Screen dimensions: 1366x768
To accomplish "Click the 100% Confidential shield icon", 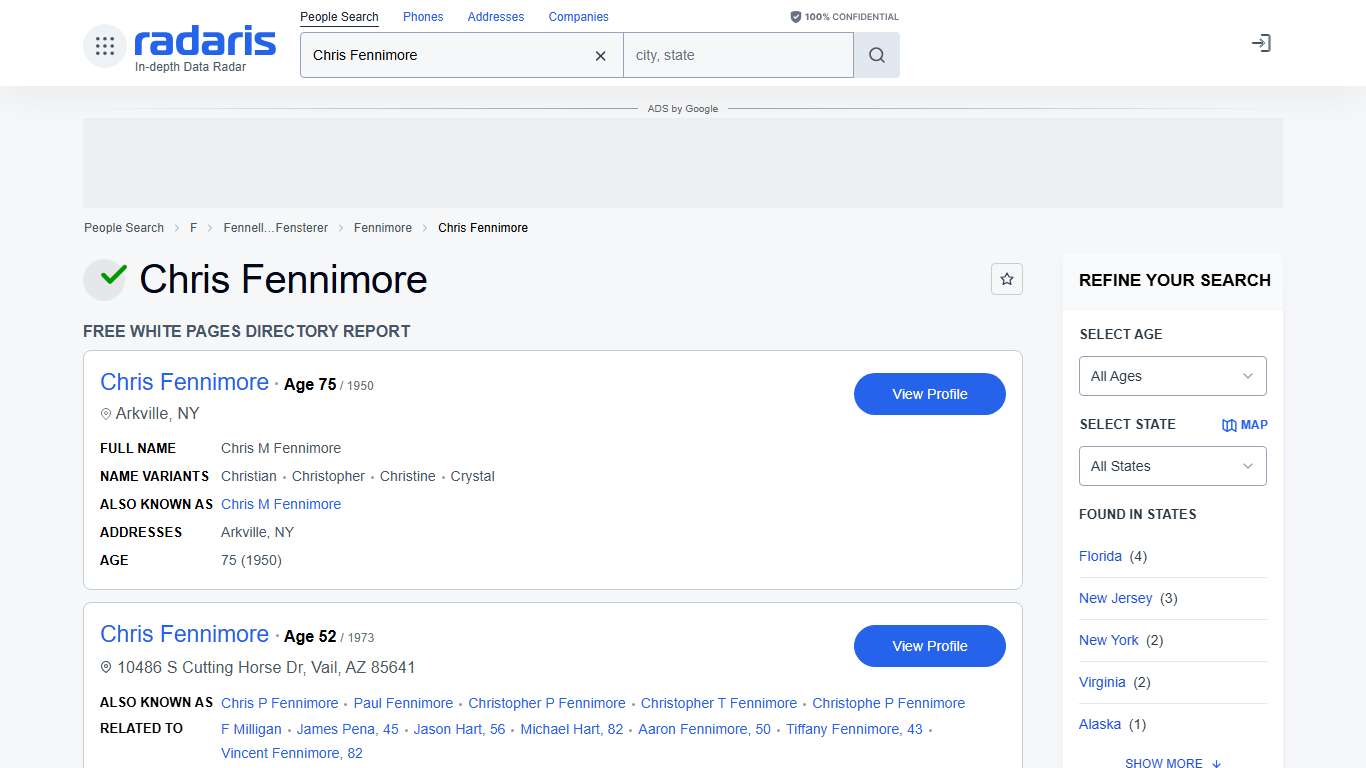I will pos(795,16).
